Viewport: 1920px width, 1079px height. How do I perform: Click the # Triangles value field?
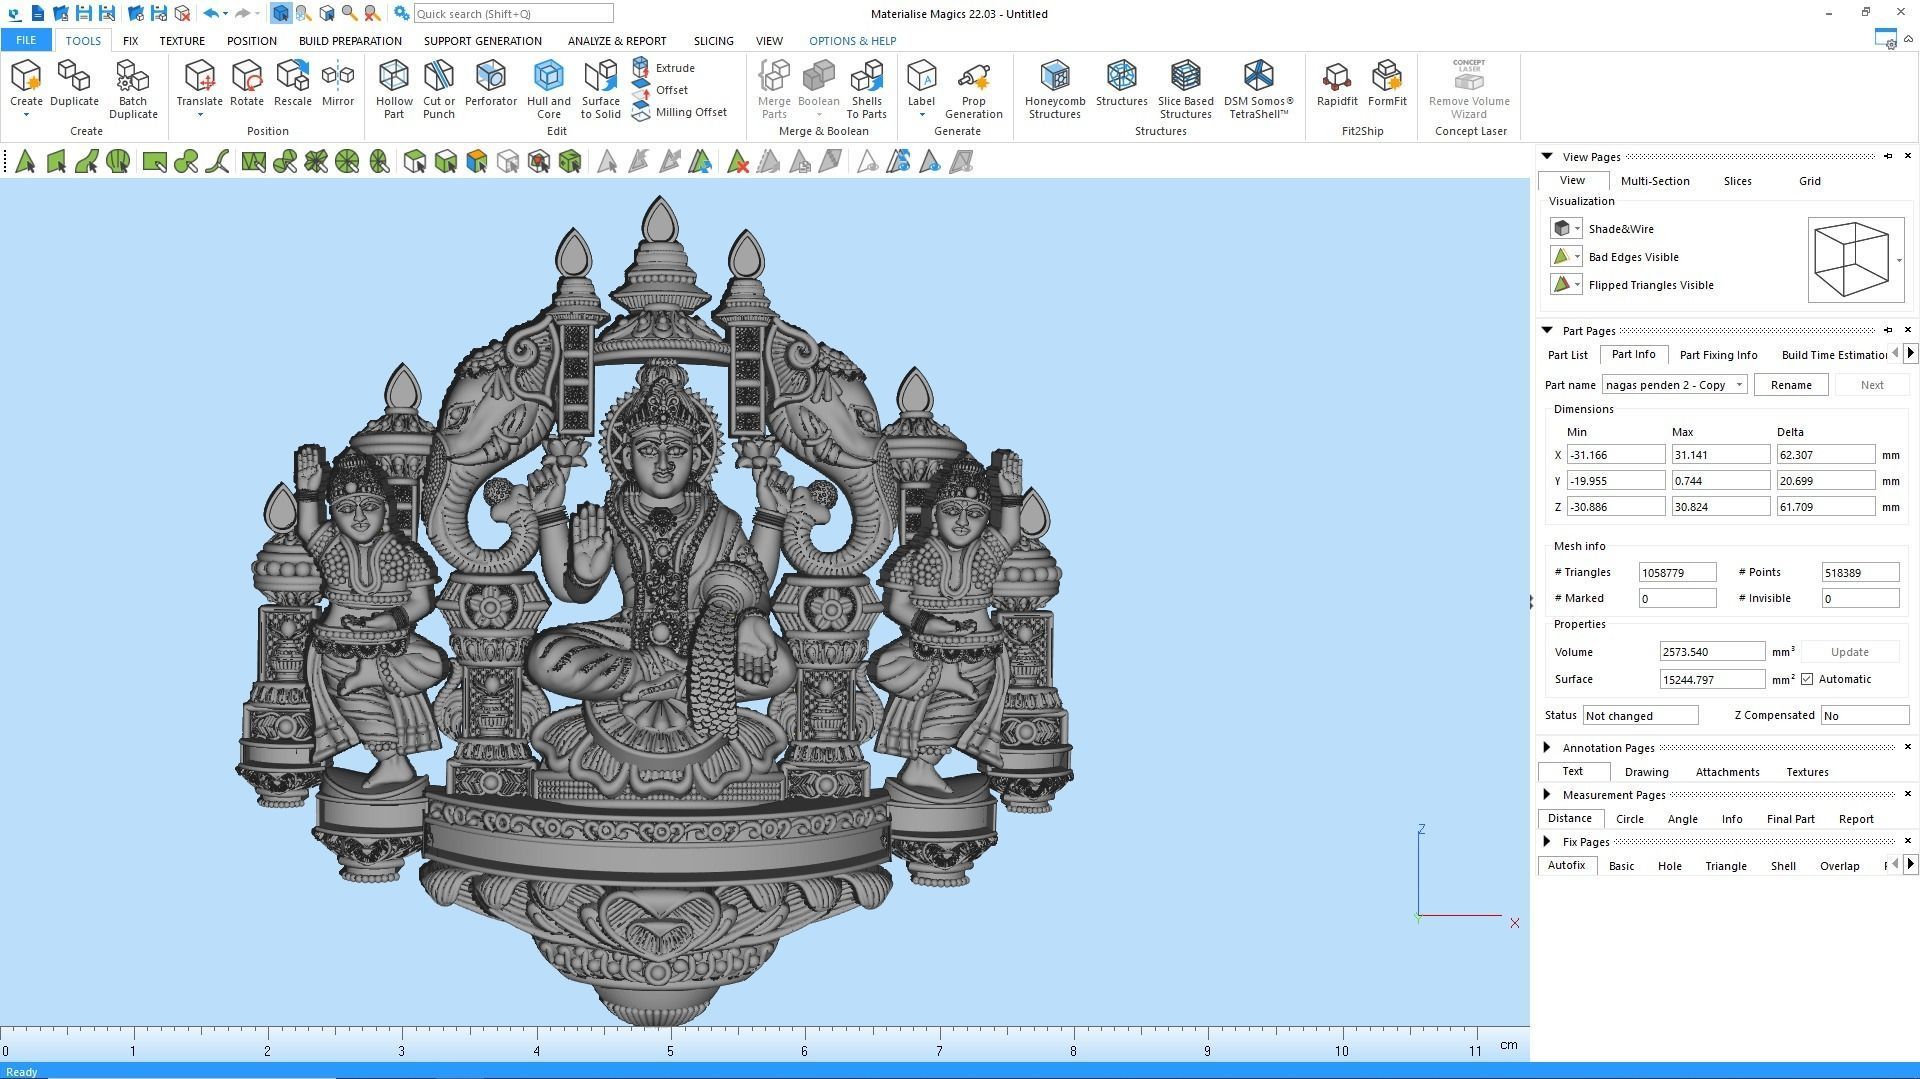(1677, 572)
